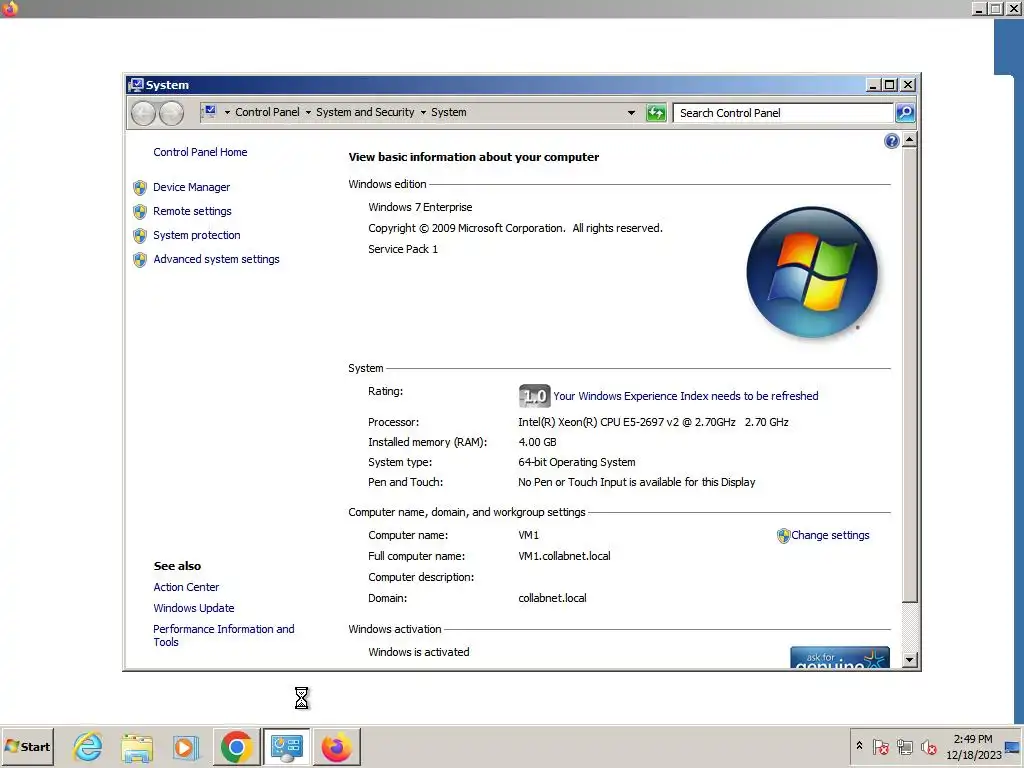
Task: Click the shield icon beside System protection
Action: click(140, 236)
